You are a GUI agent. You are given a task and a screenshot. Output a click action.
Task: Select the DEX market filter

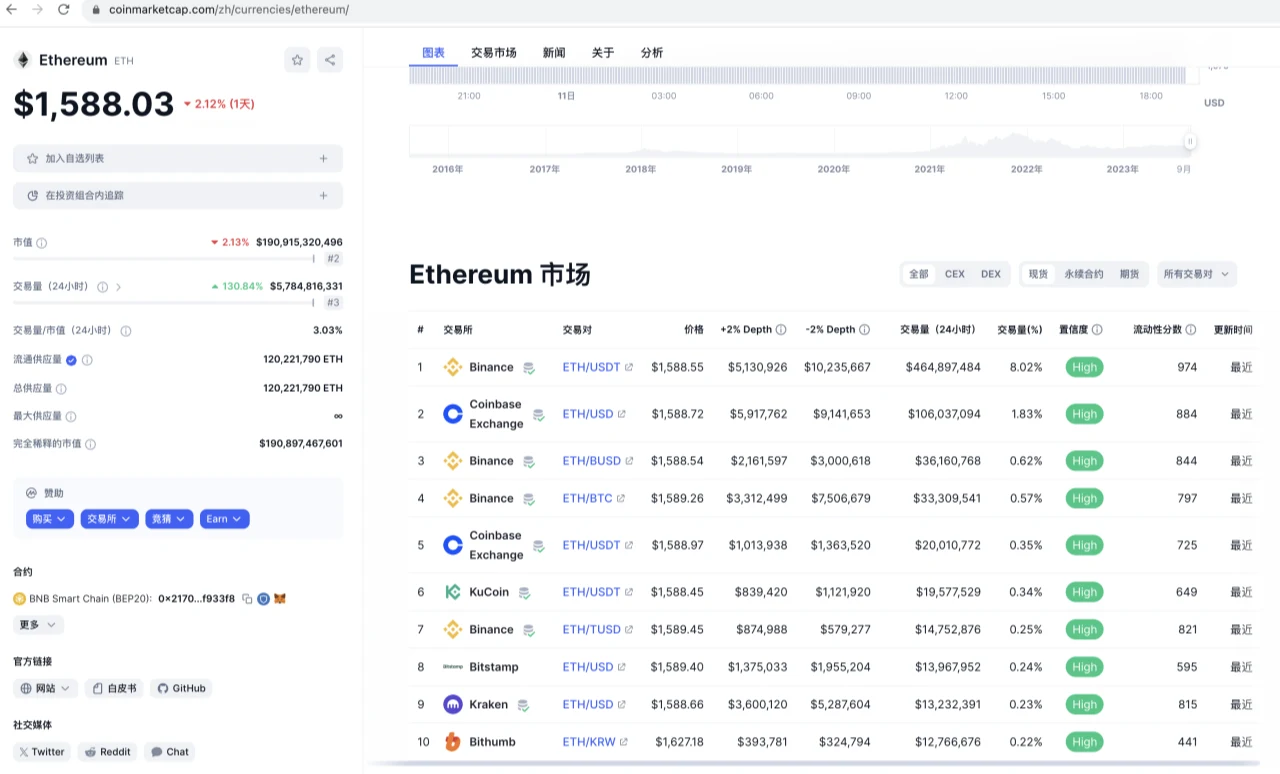point(990,274)
